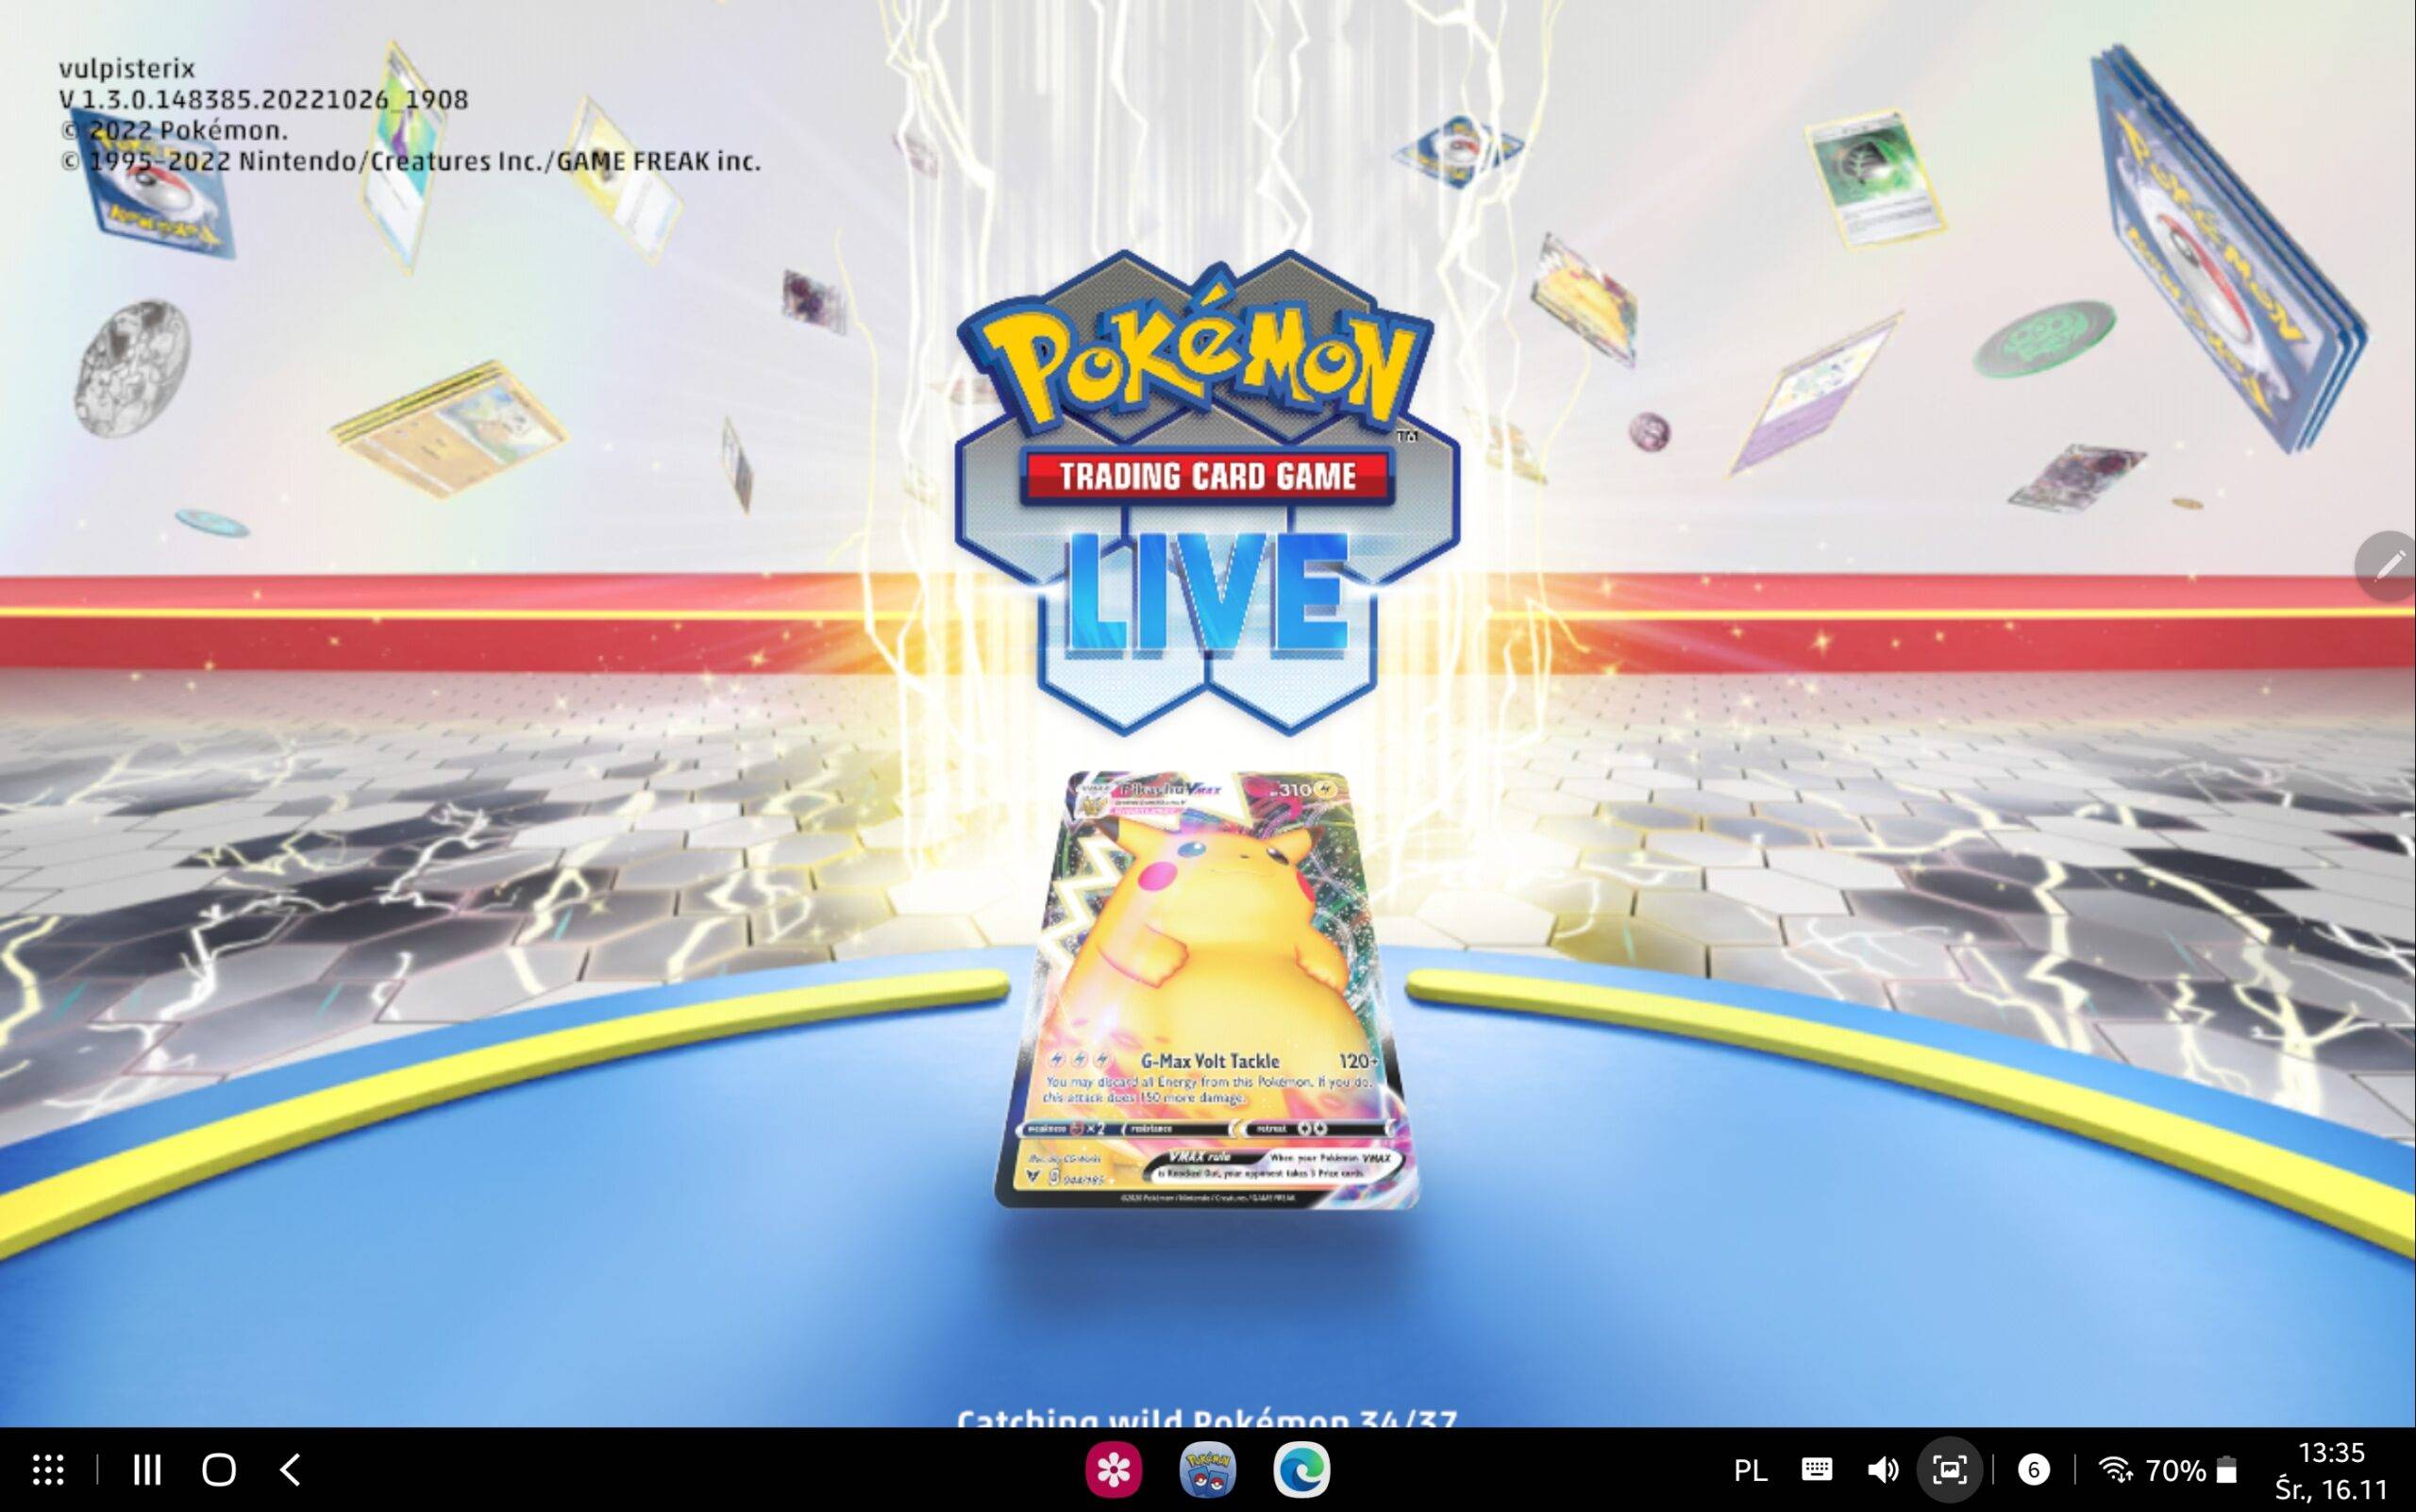Open the Gallery app with the pink flower icon
Screen dimensions: 2416x1512
1114,1470
